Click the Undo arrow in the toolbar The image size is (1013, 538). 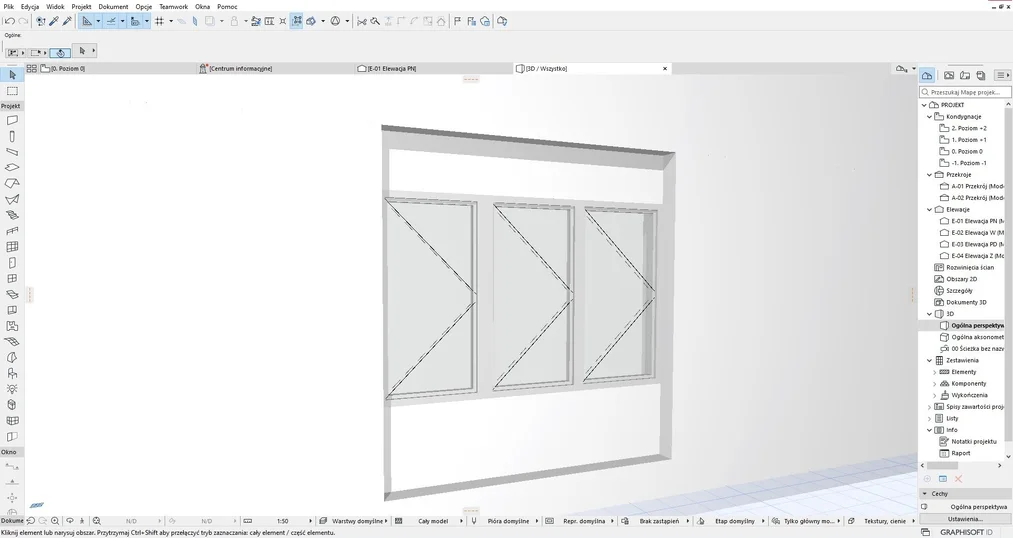[9, 21]
